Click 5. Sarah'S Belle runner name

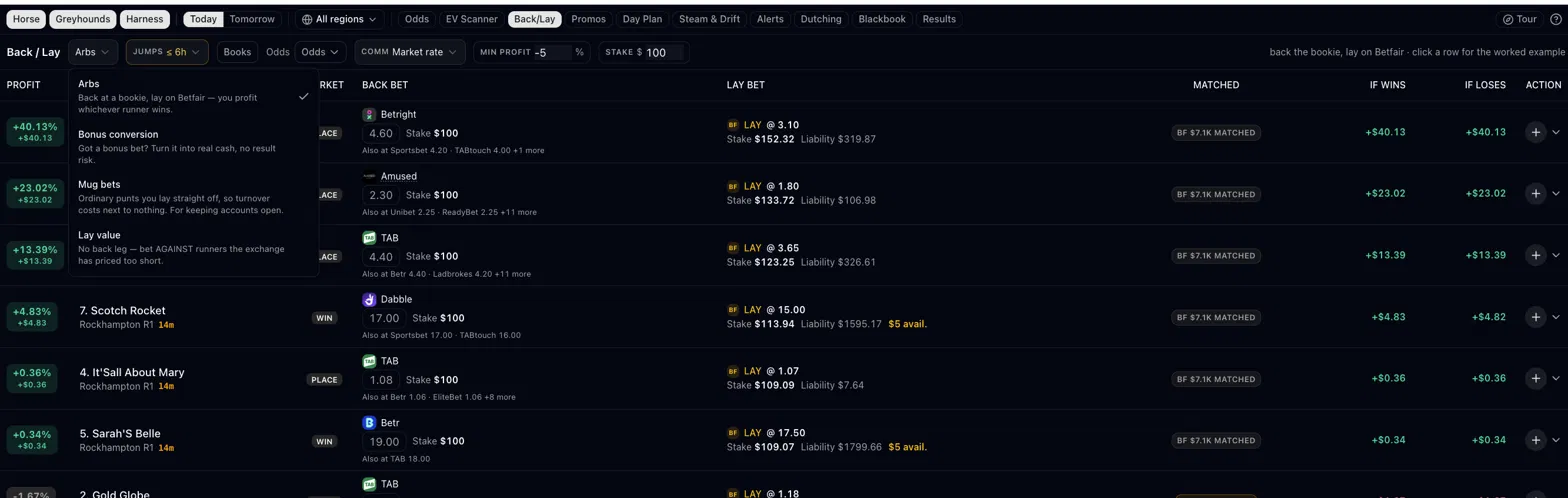pyautogui.click(x=120, y=434)
